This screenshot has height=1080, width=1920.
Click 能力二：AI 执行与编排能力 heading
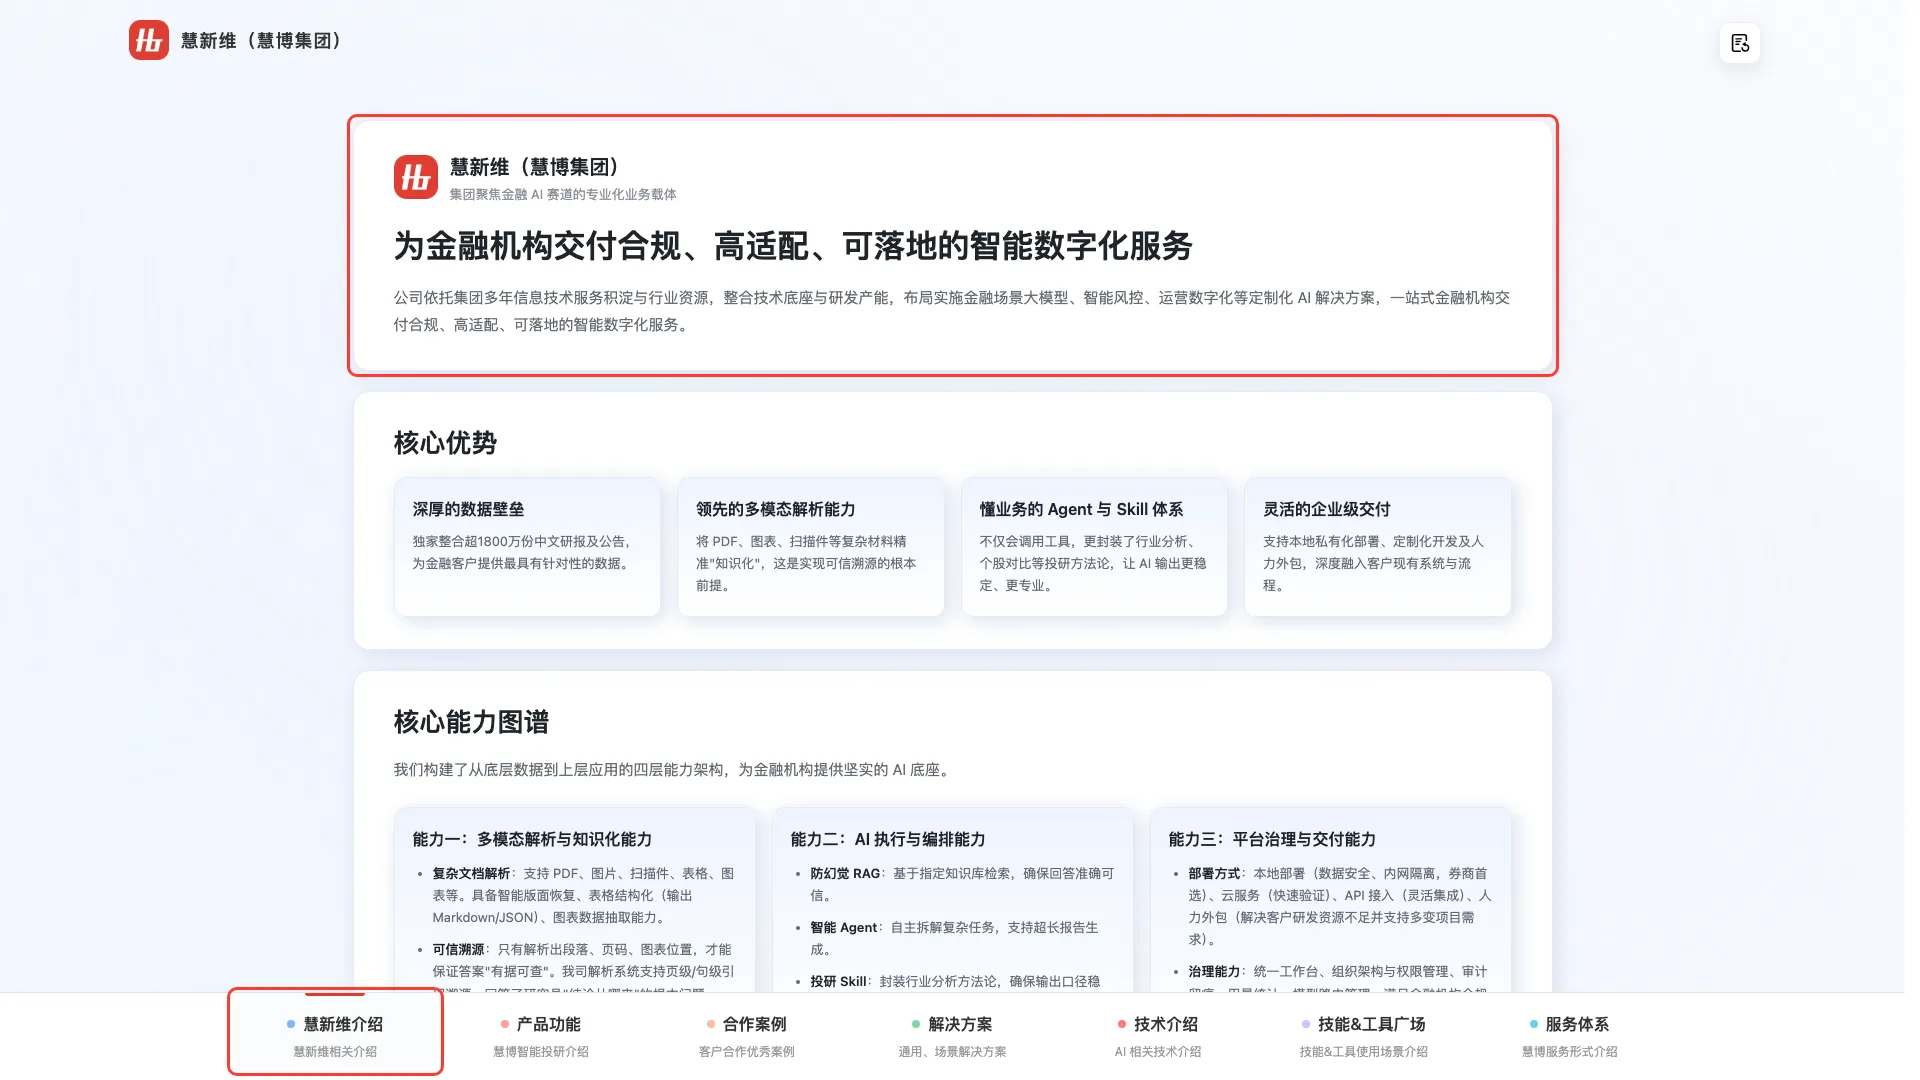click(888, 840)
